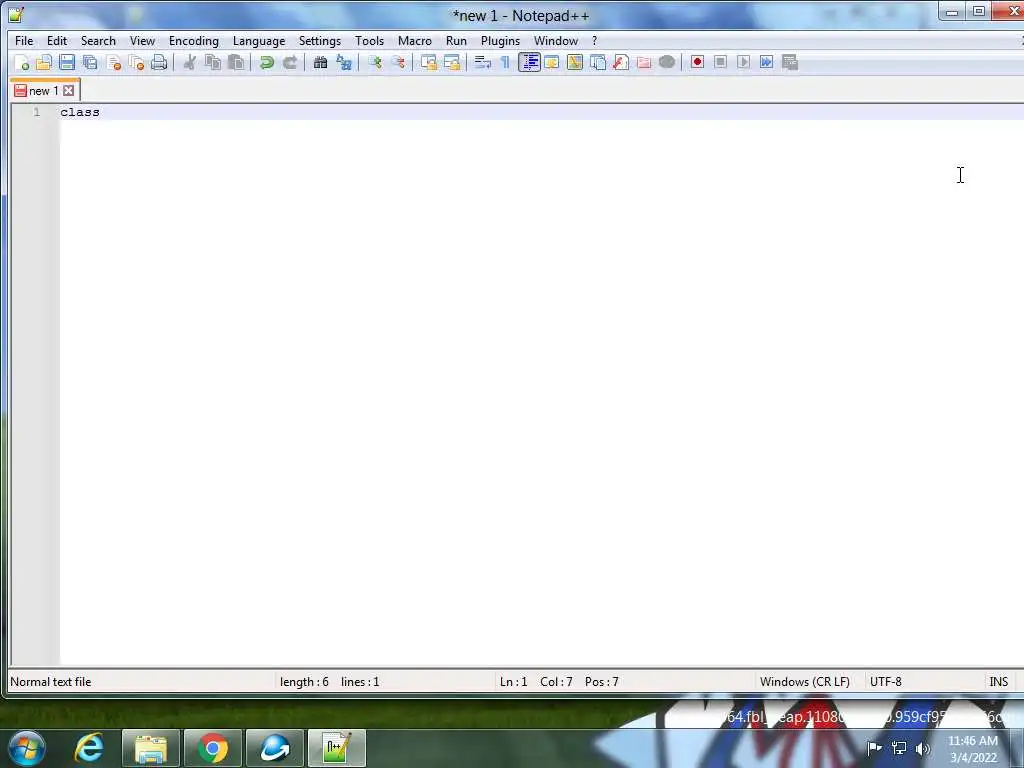Click the Cut scissors toolbar icon
Image resolution: width=1024 pixels, height=768 pixels.
point(189,63)
